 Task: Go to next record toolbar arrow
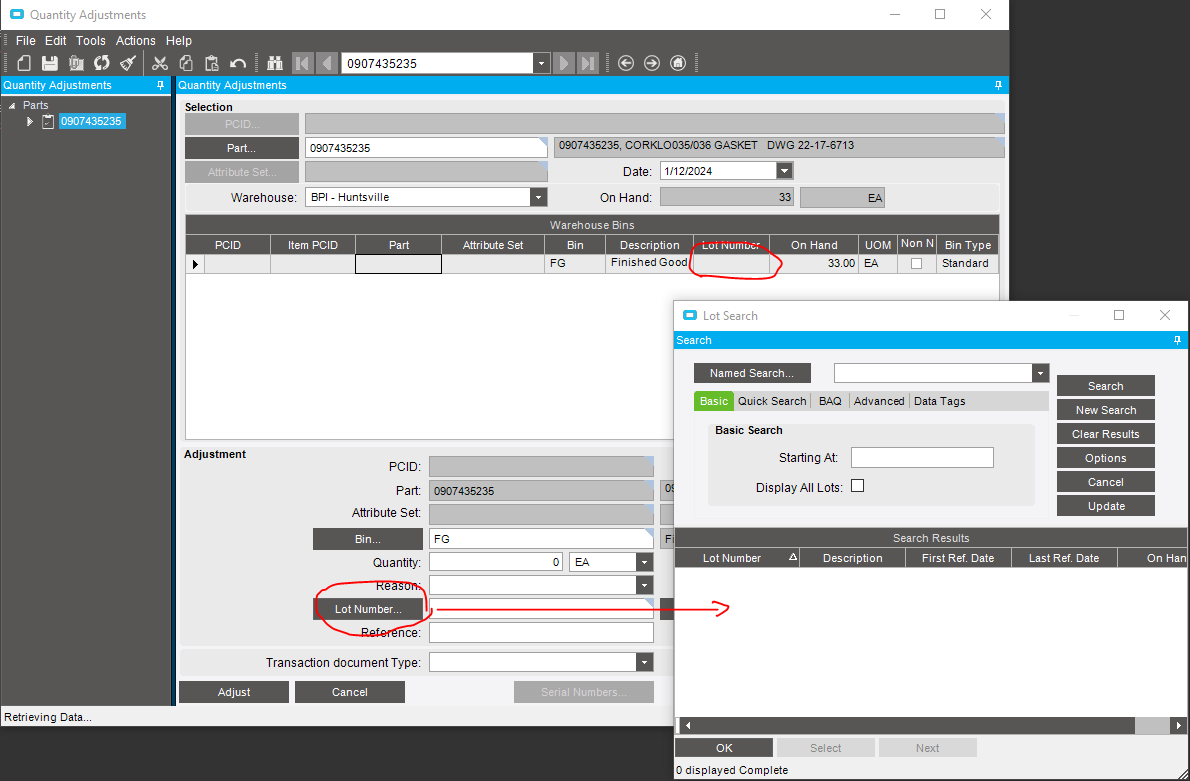pos(564,63)
